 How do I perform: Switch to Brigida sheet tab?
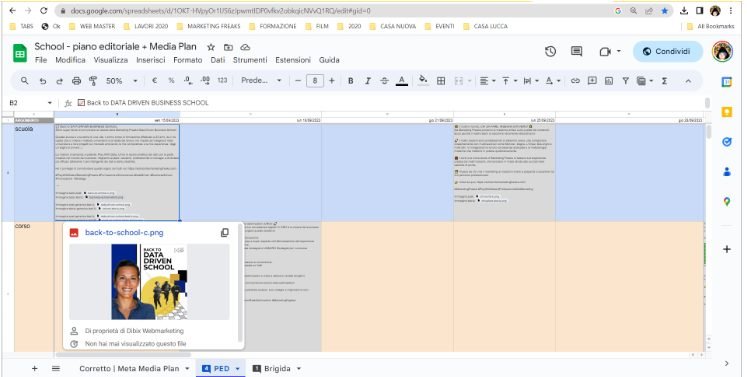point(277,368)
